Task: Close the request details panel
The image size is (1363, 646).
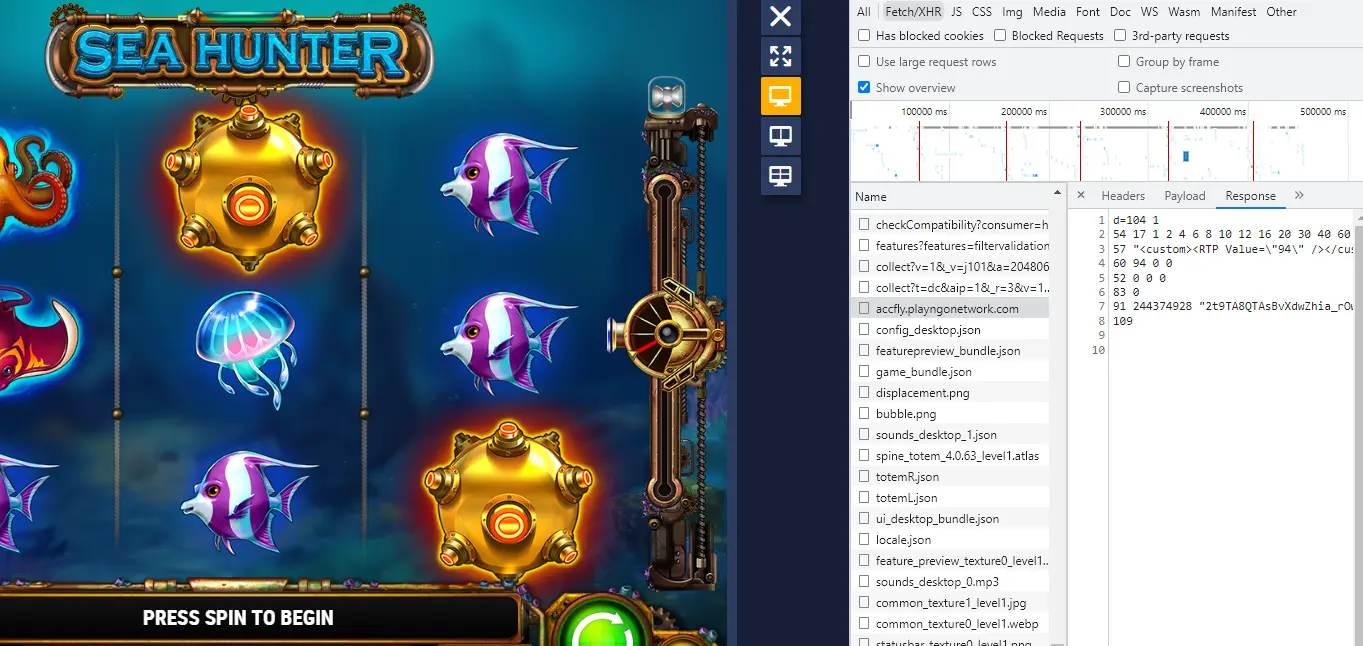Action: point(1080,196)
